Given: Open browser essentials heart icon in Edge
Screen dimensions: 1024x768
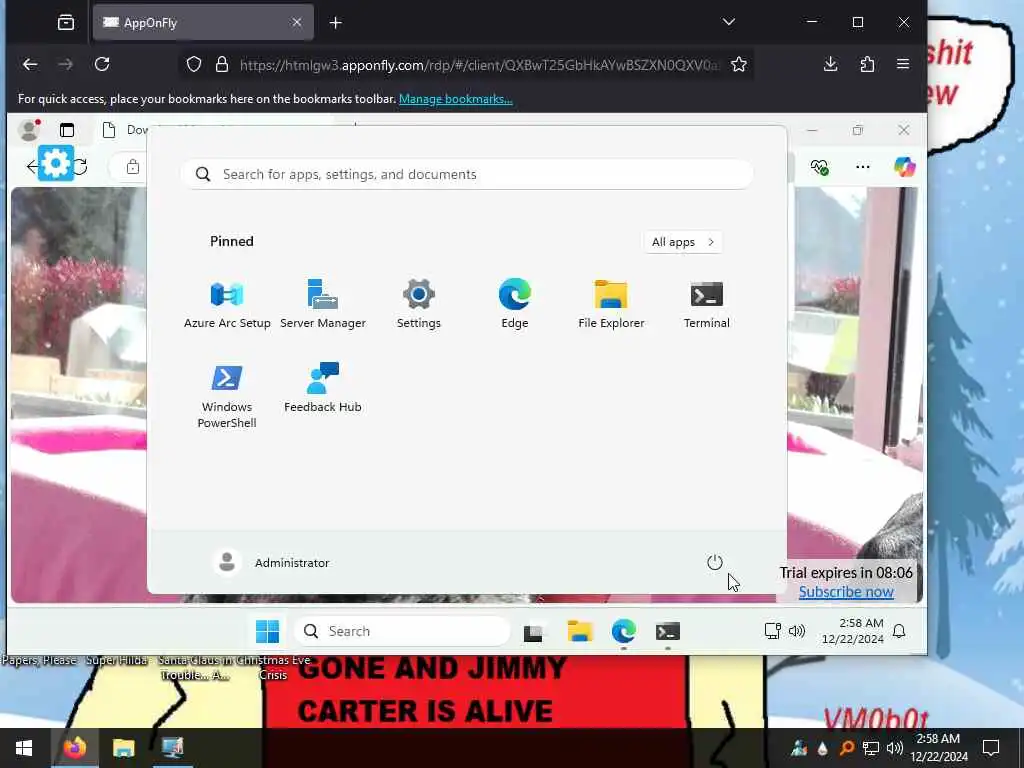Looking at the screenshot, I should 820,167.
